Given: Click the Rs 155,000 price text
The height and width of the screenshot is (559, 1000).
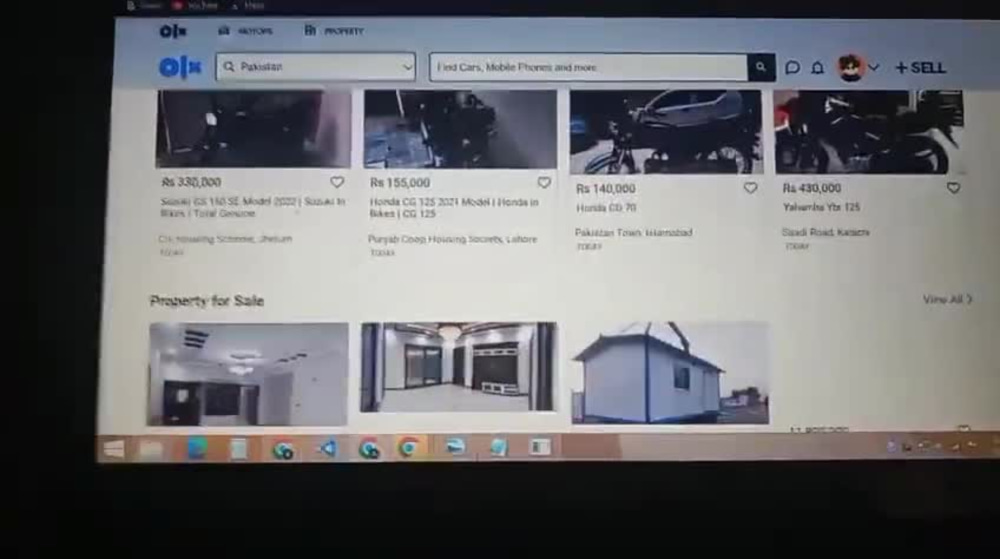Looking at the screenshot, I should point(400,183).
